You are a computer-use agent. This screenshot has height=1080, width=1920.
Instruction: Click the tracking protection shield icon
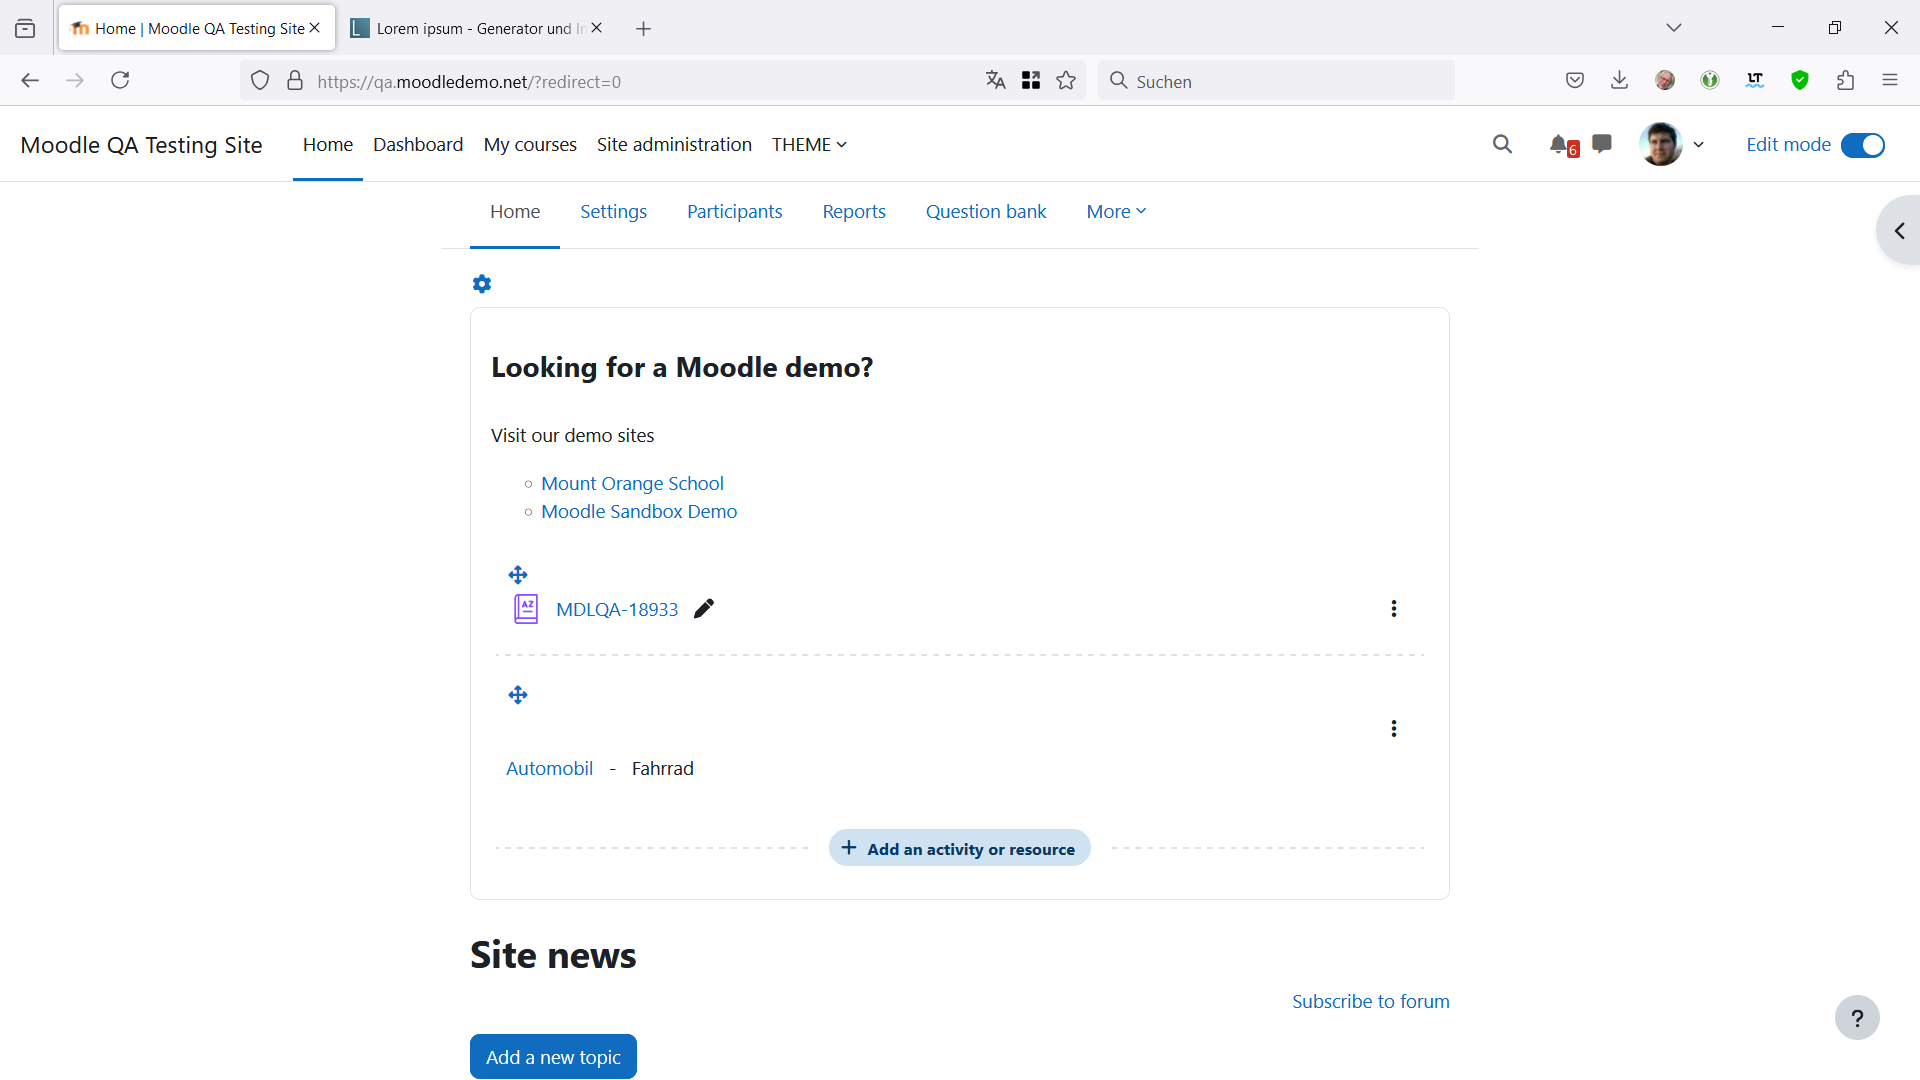260,81
